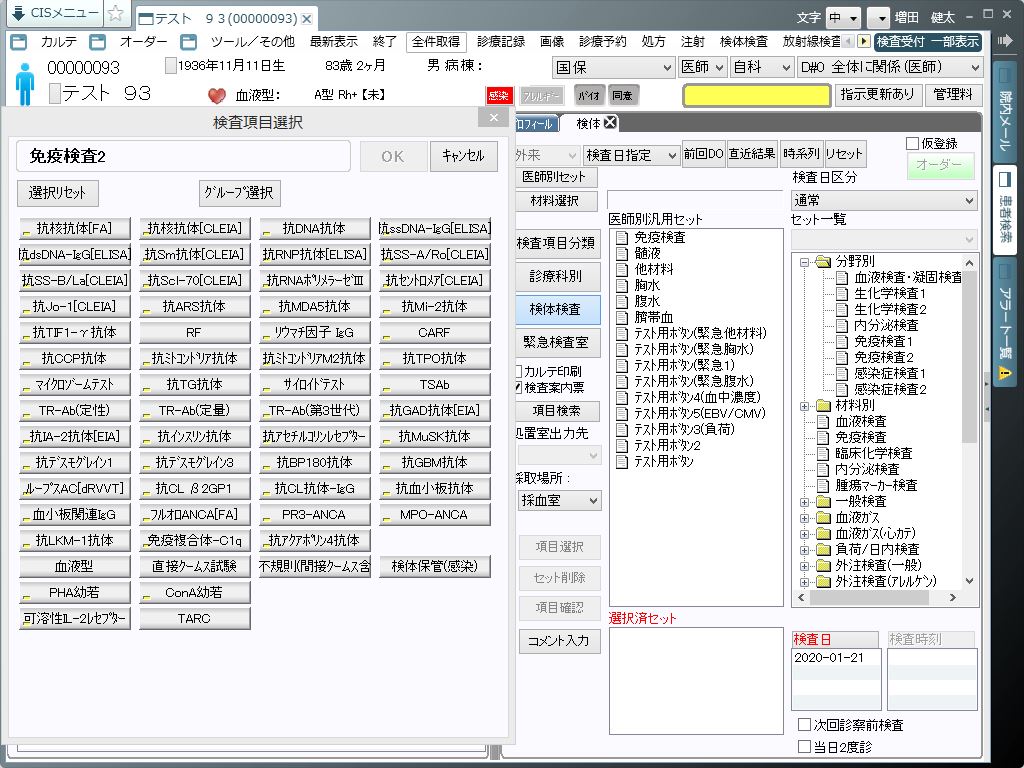Screen dimensions: 1024x768
Task: Open the D#0 全体に関係(医師) dropdown
Action: click(x=889, y=67)
